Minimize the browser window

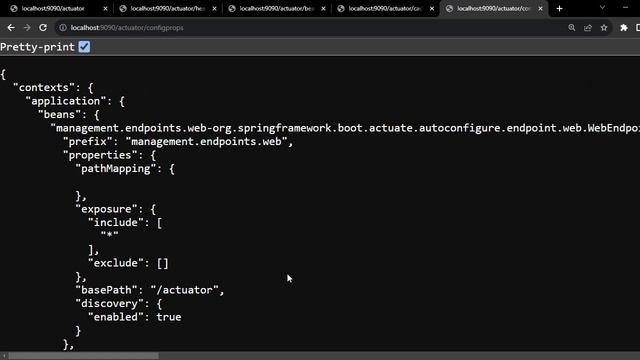(x=625, y=8)
